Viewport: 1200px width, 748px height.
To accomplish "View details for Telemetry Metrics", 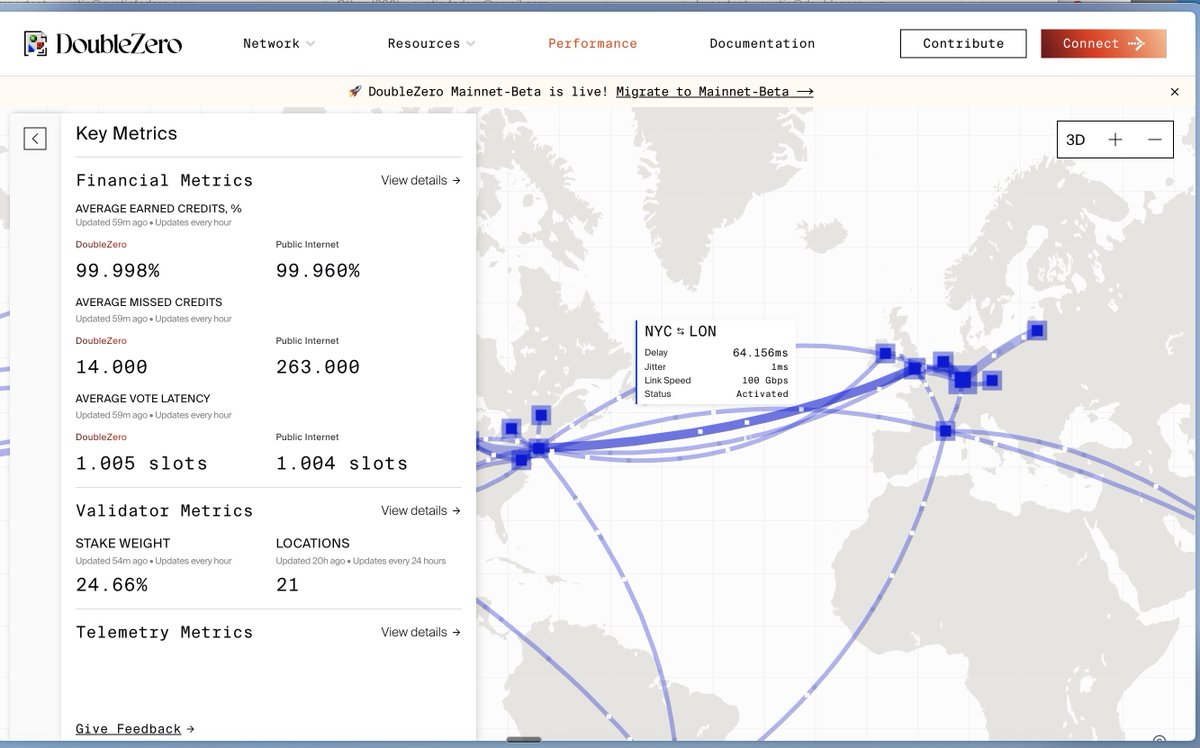I will (421, 633).
